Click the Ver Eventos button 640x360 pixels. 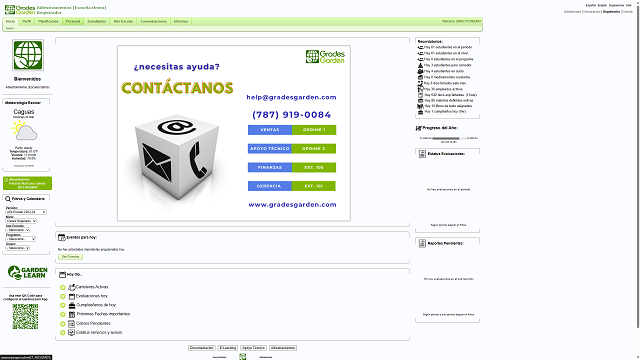(x=70, y=257)
